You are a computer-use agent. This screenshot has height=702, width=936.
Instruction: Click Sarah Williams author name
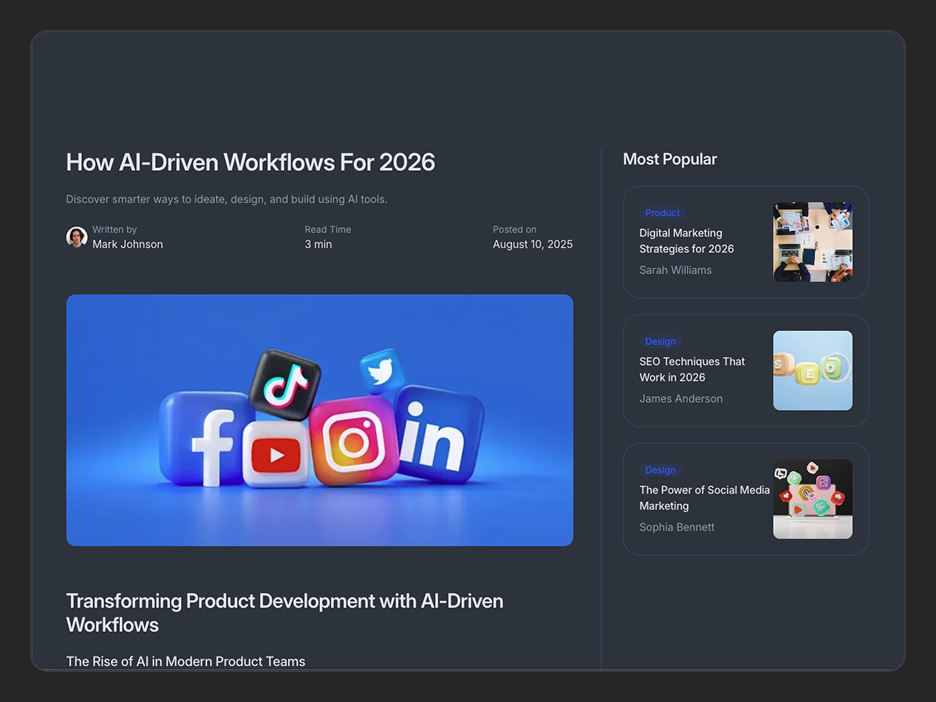(x=675, y=270)
